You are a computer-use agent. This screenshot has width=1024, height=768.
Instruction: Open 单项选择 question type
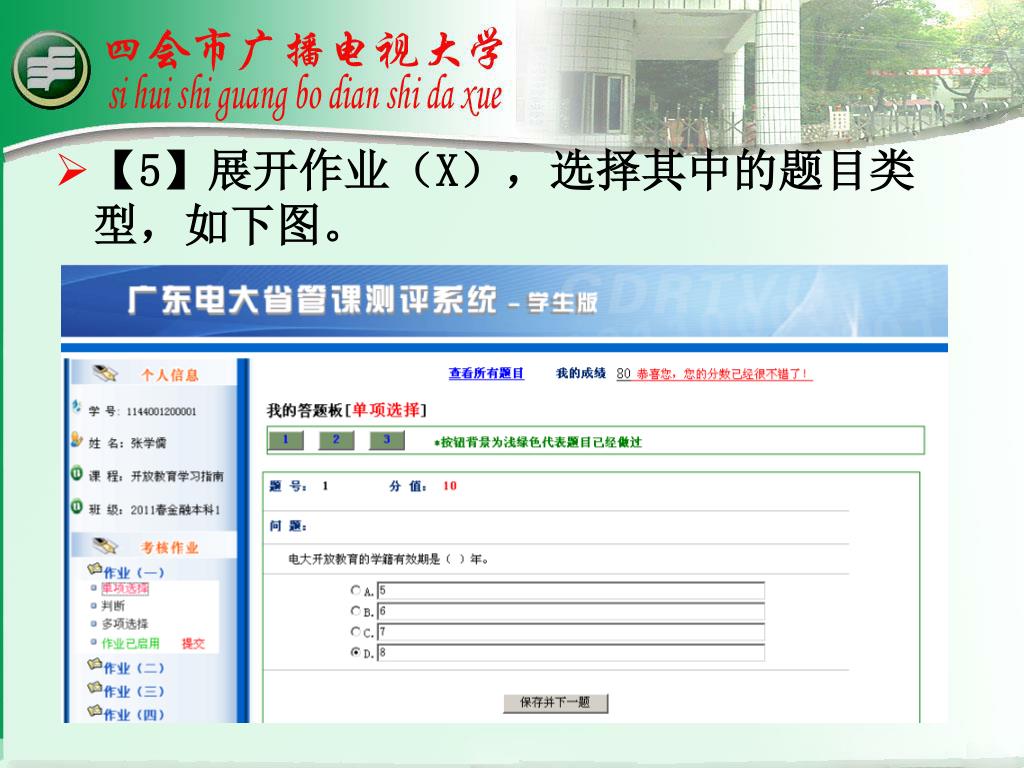click(125, 588)
